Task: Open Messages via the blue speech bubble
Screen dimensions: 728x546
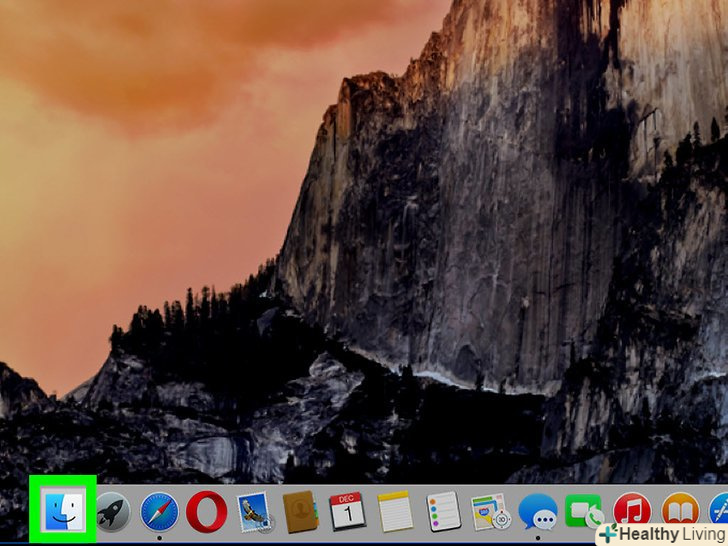Action: tap(538, 513)
